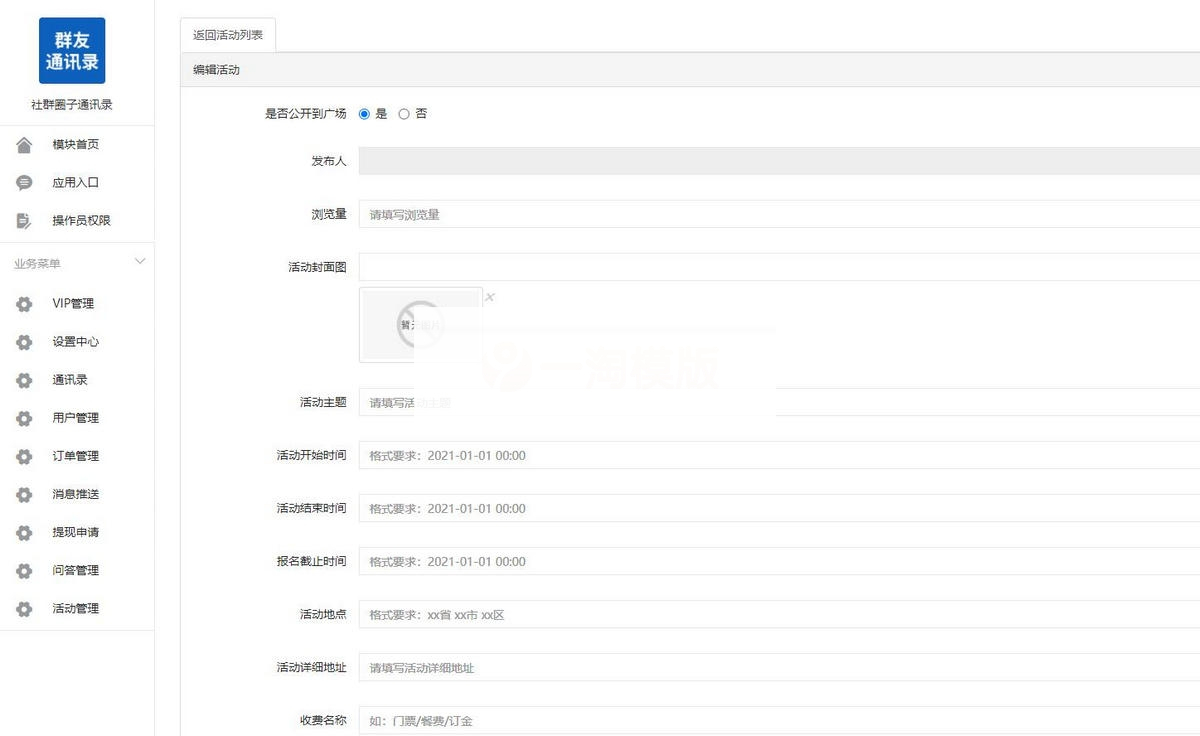Collapse the 业务菜单 section
The height and width of the screenshot is (736, 1200).
pos(139,261)
